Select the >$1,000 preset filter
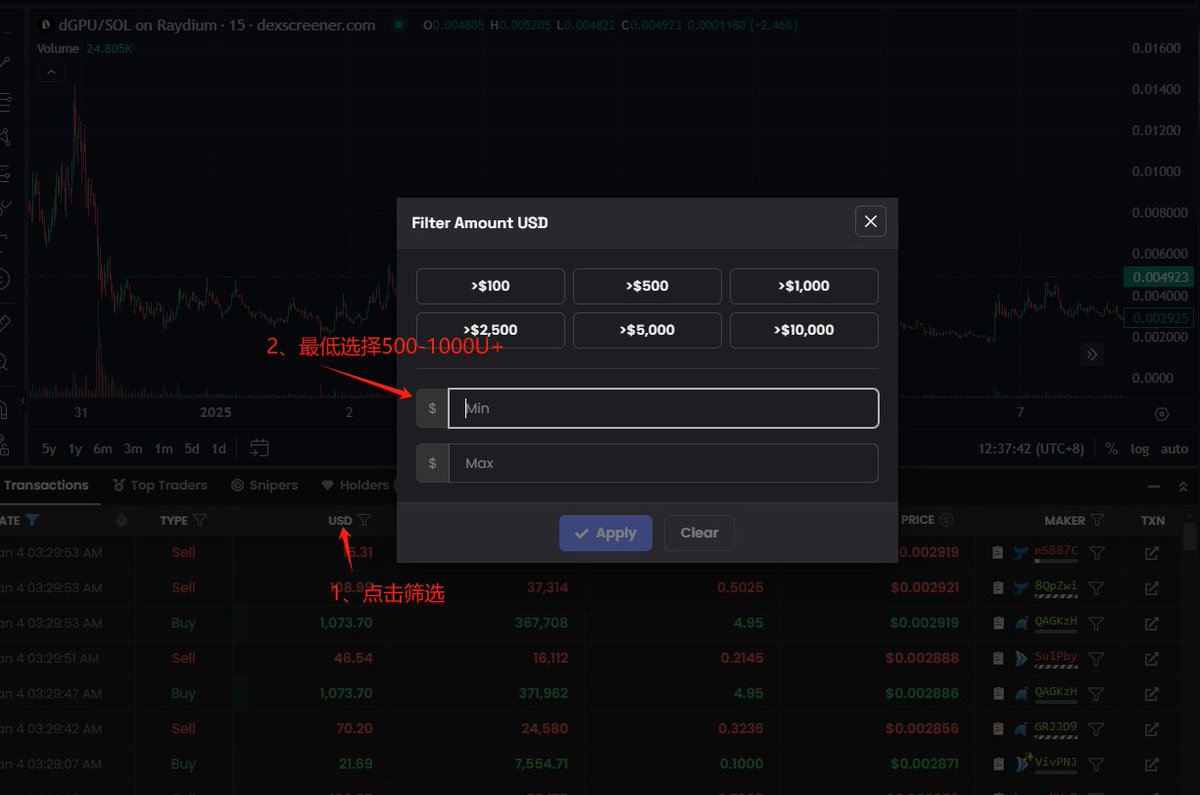 pos(804,286)
